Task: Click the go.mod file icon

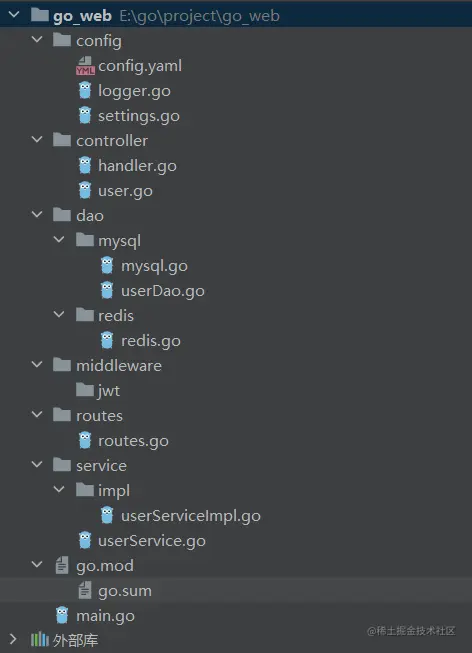Action: tap(62, 566)
